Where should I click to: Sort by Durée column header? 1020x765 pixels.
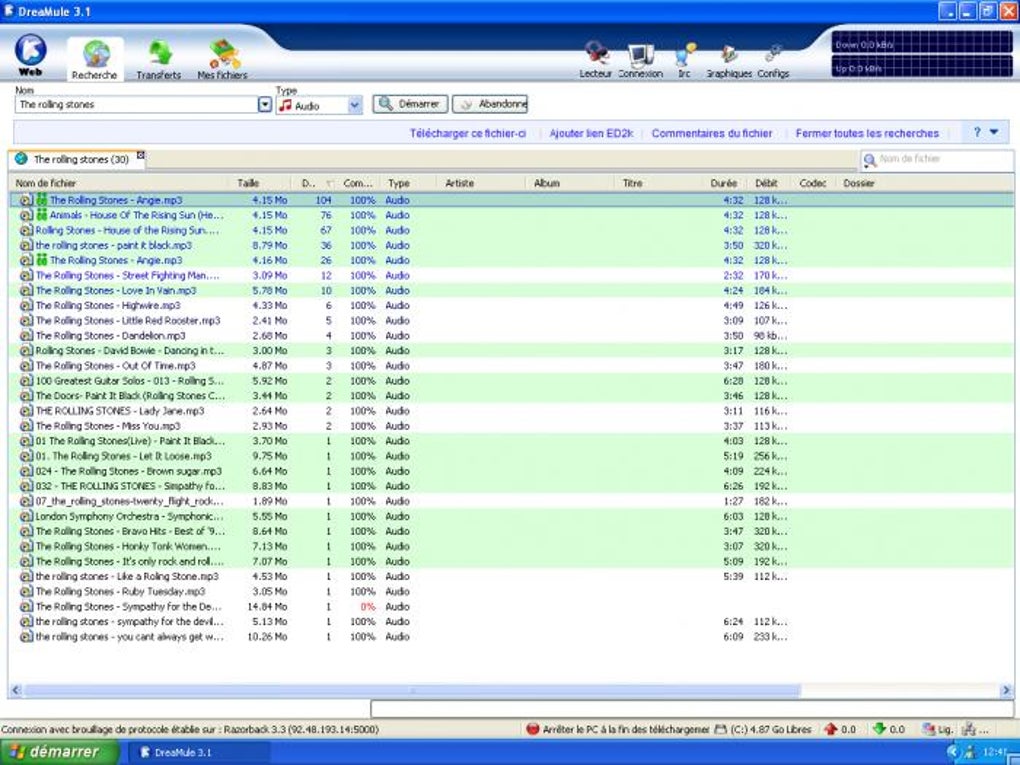click(724, 183)
